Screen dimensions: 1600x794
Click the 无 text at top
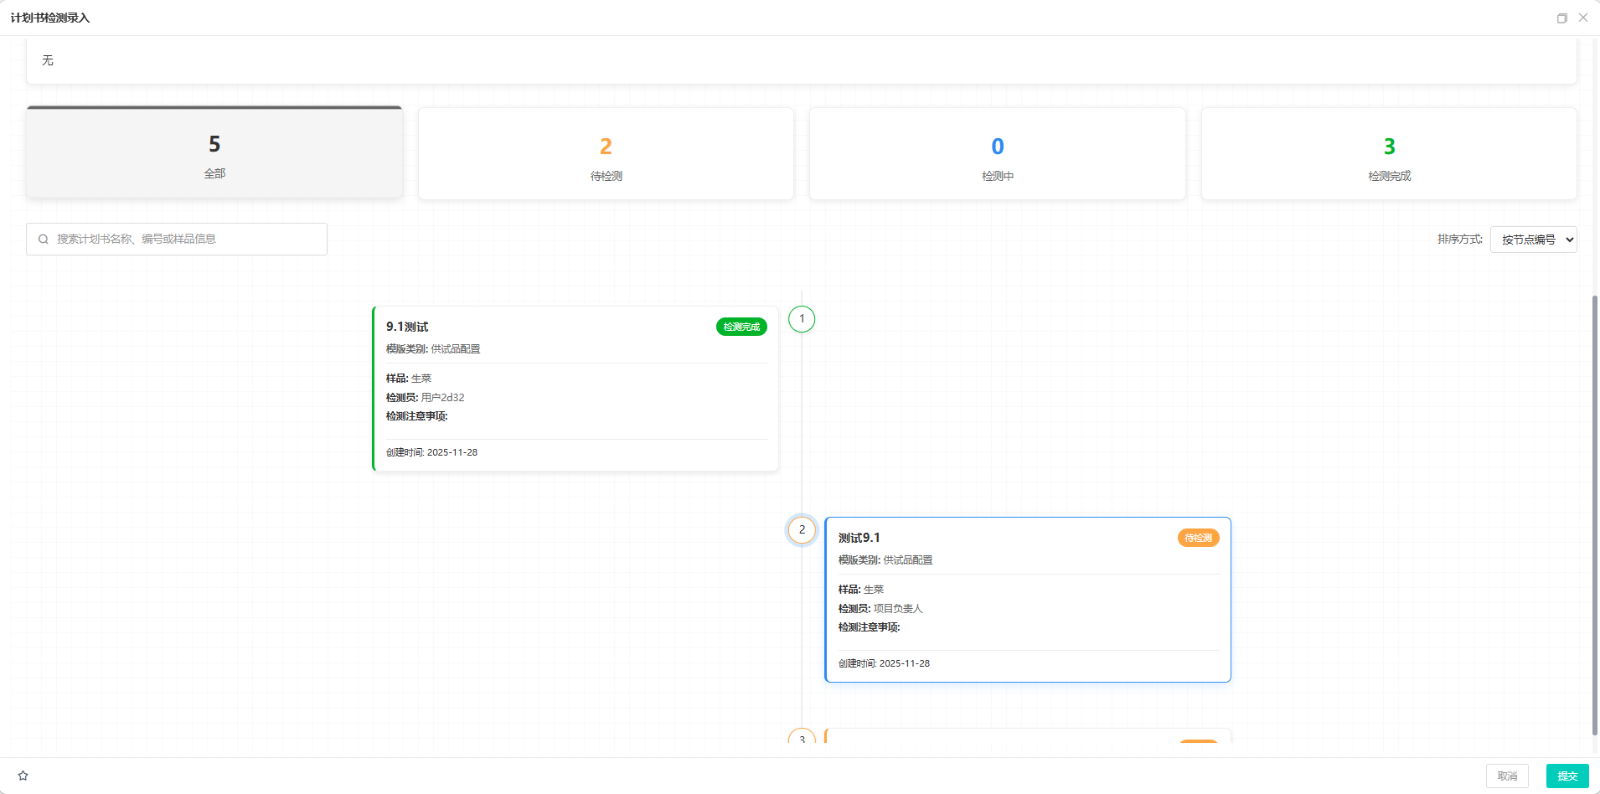(47, 60)
